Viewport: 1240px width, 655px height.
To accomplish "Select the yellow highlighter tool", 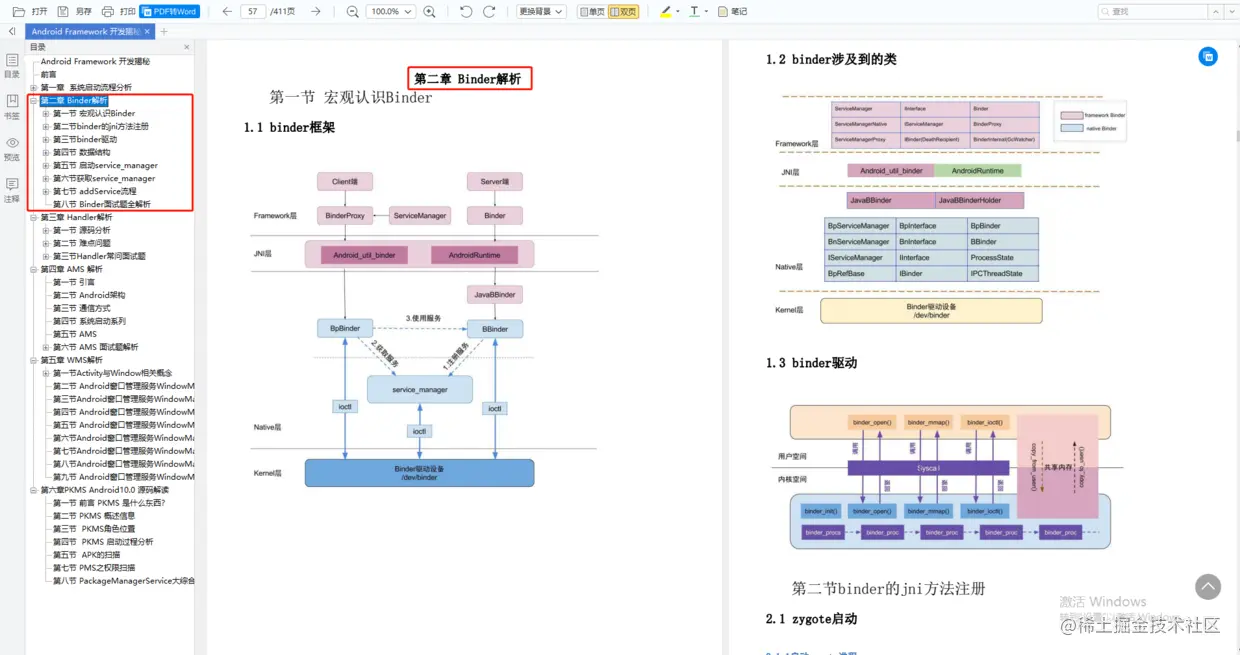I will (x=665, y=11).
